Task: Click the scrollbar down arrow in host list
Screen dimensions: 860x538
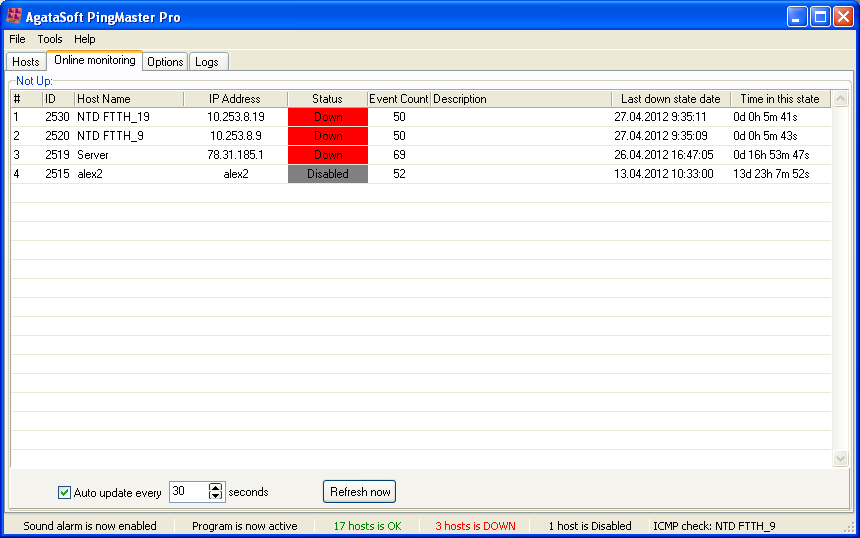Action: [x=840, y=458]
